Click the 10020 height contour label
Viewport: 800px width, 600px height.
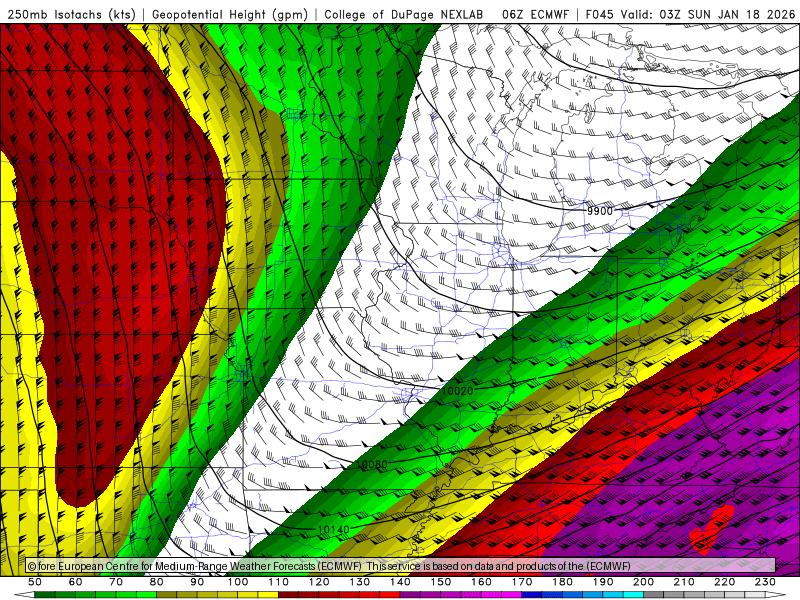(x=457, y=391)
